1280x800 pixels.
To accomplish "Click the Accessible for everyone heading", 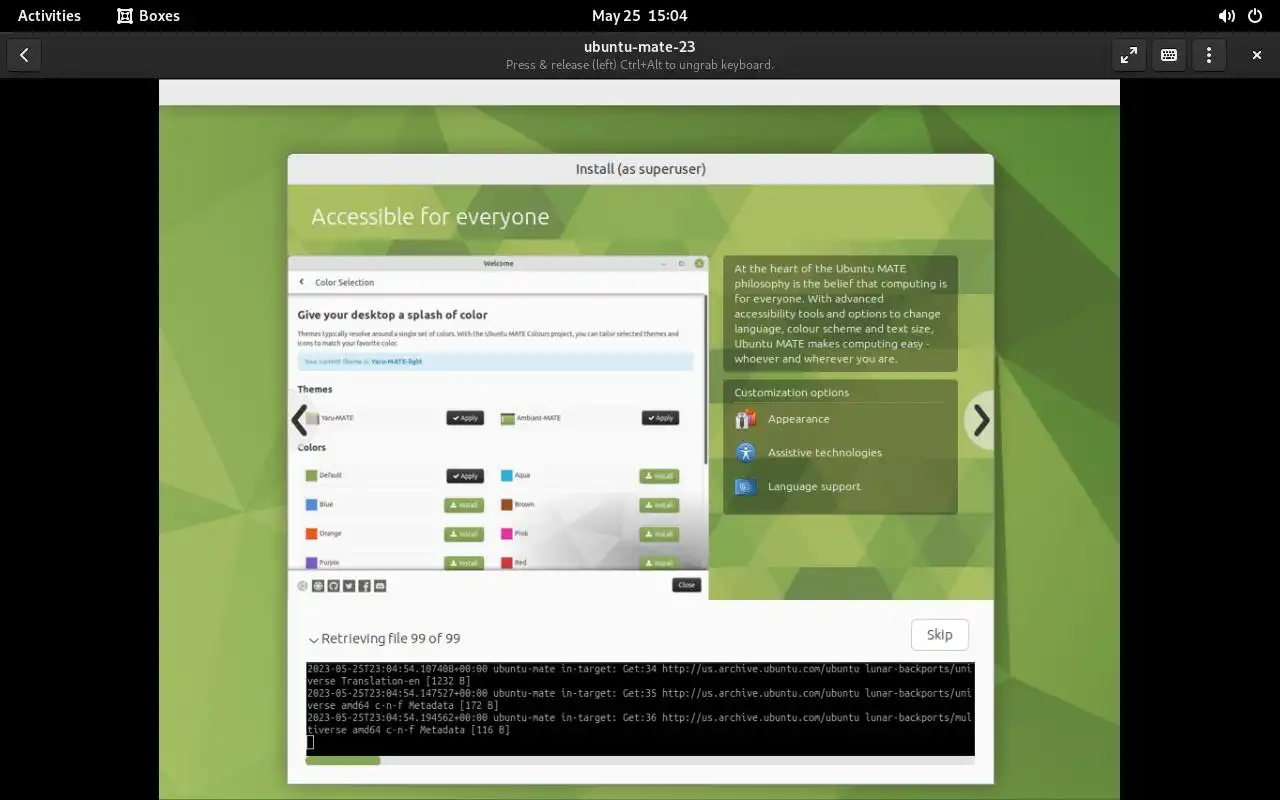I will pyautogui.click(x=430, y=217).
